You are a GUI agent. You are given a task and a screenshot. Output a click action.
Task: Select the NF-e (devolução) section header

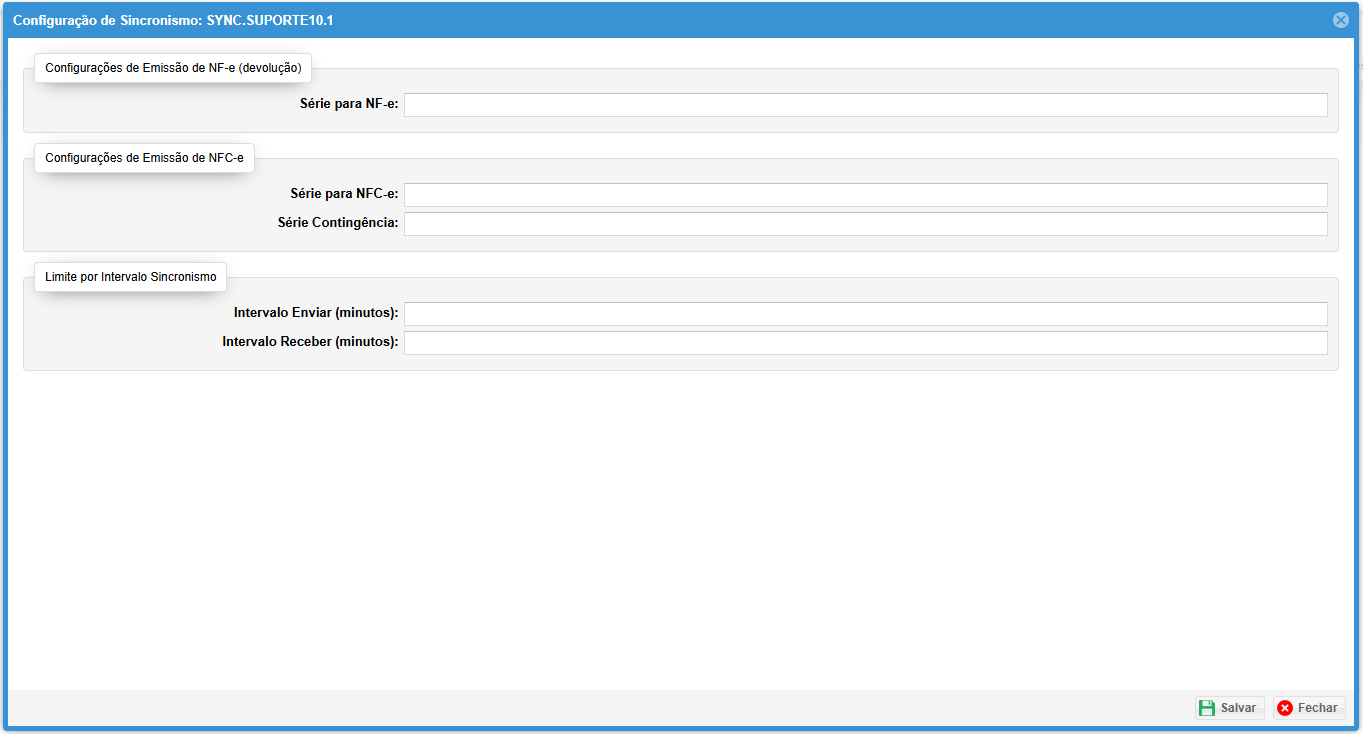(x=173, y=68)
